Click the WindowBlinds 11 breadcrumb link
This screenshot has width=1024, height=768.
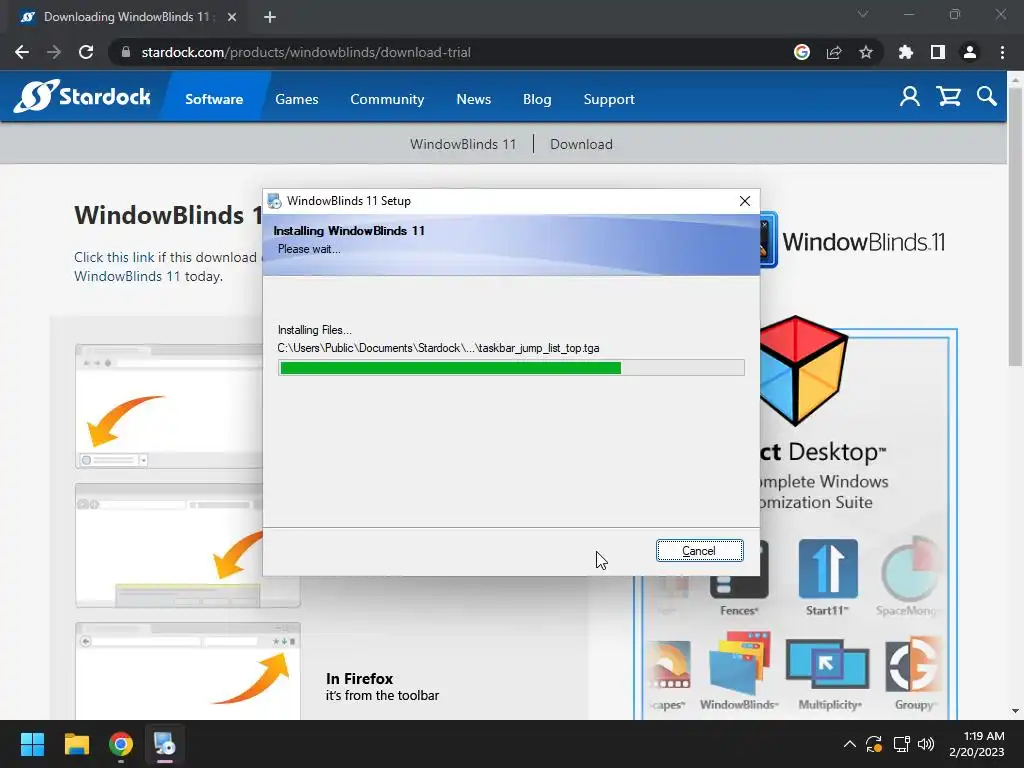tap(463, 144)
